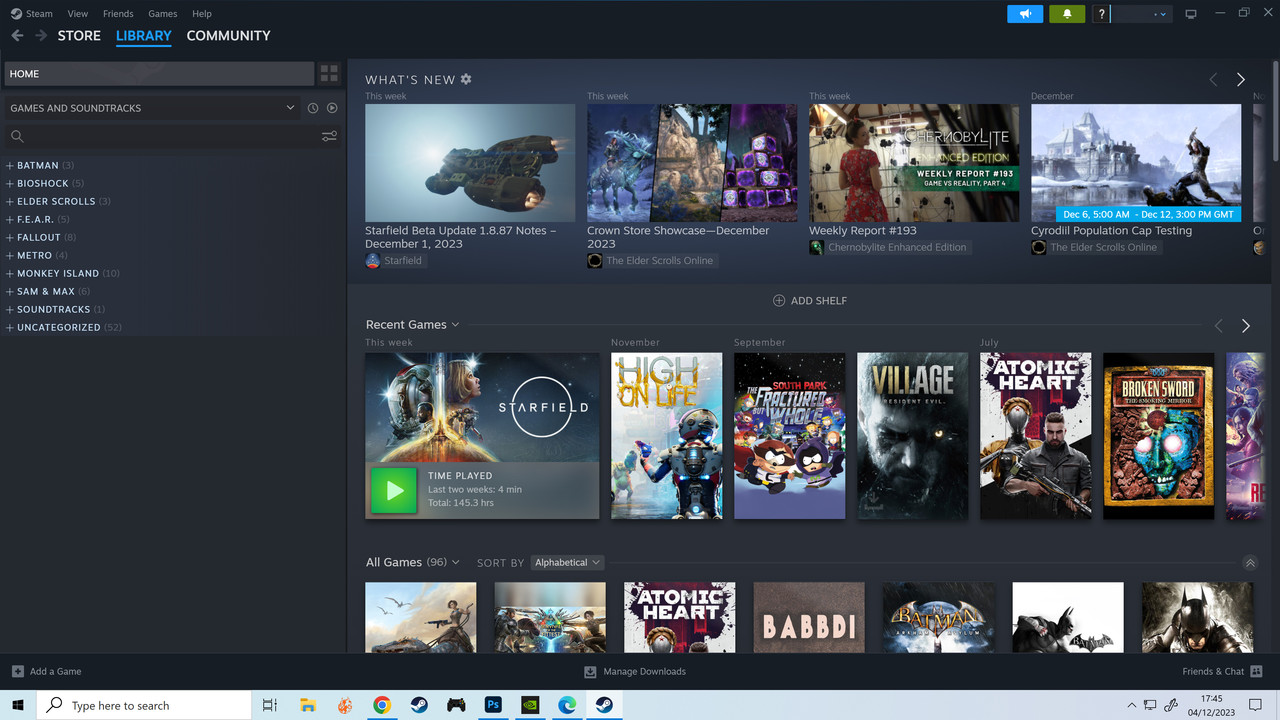Select Resident Evil Village cover
The height and width of the screenshot is (720, 1280).
point(913,436)
